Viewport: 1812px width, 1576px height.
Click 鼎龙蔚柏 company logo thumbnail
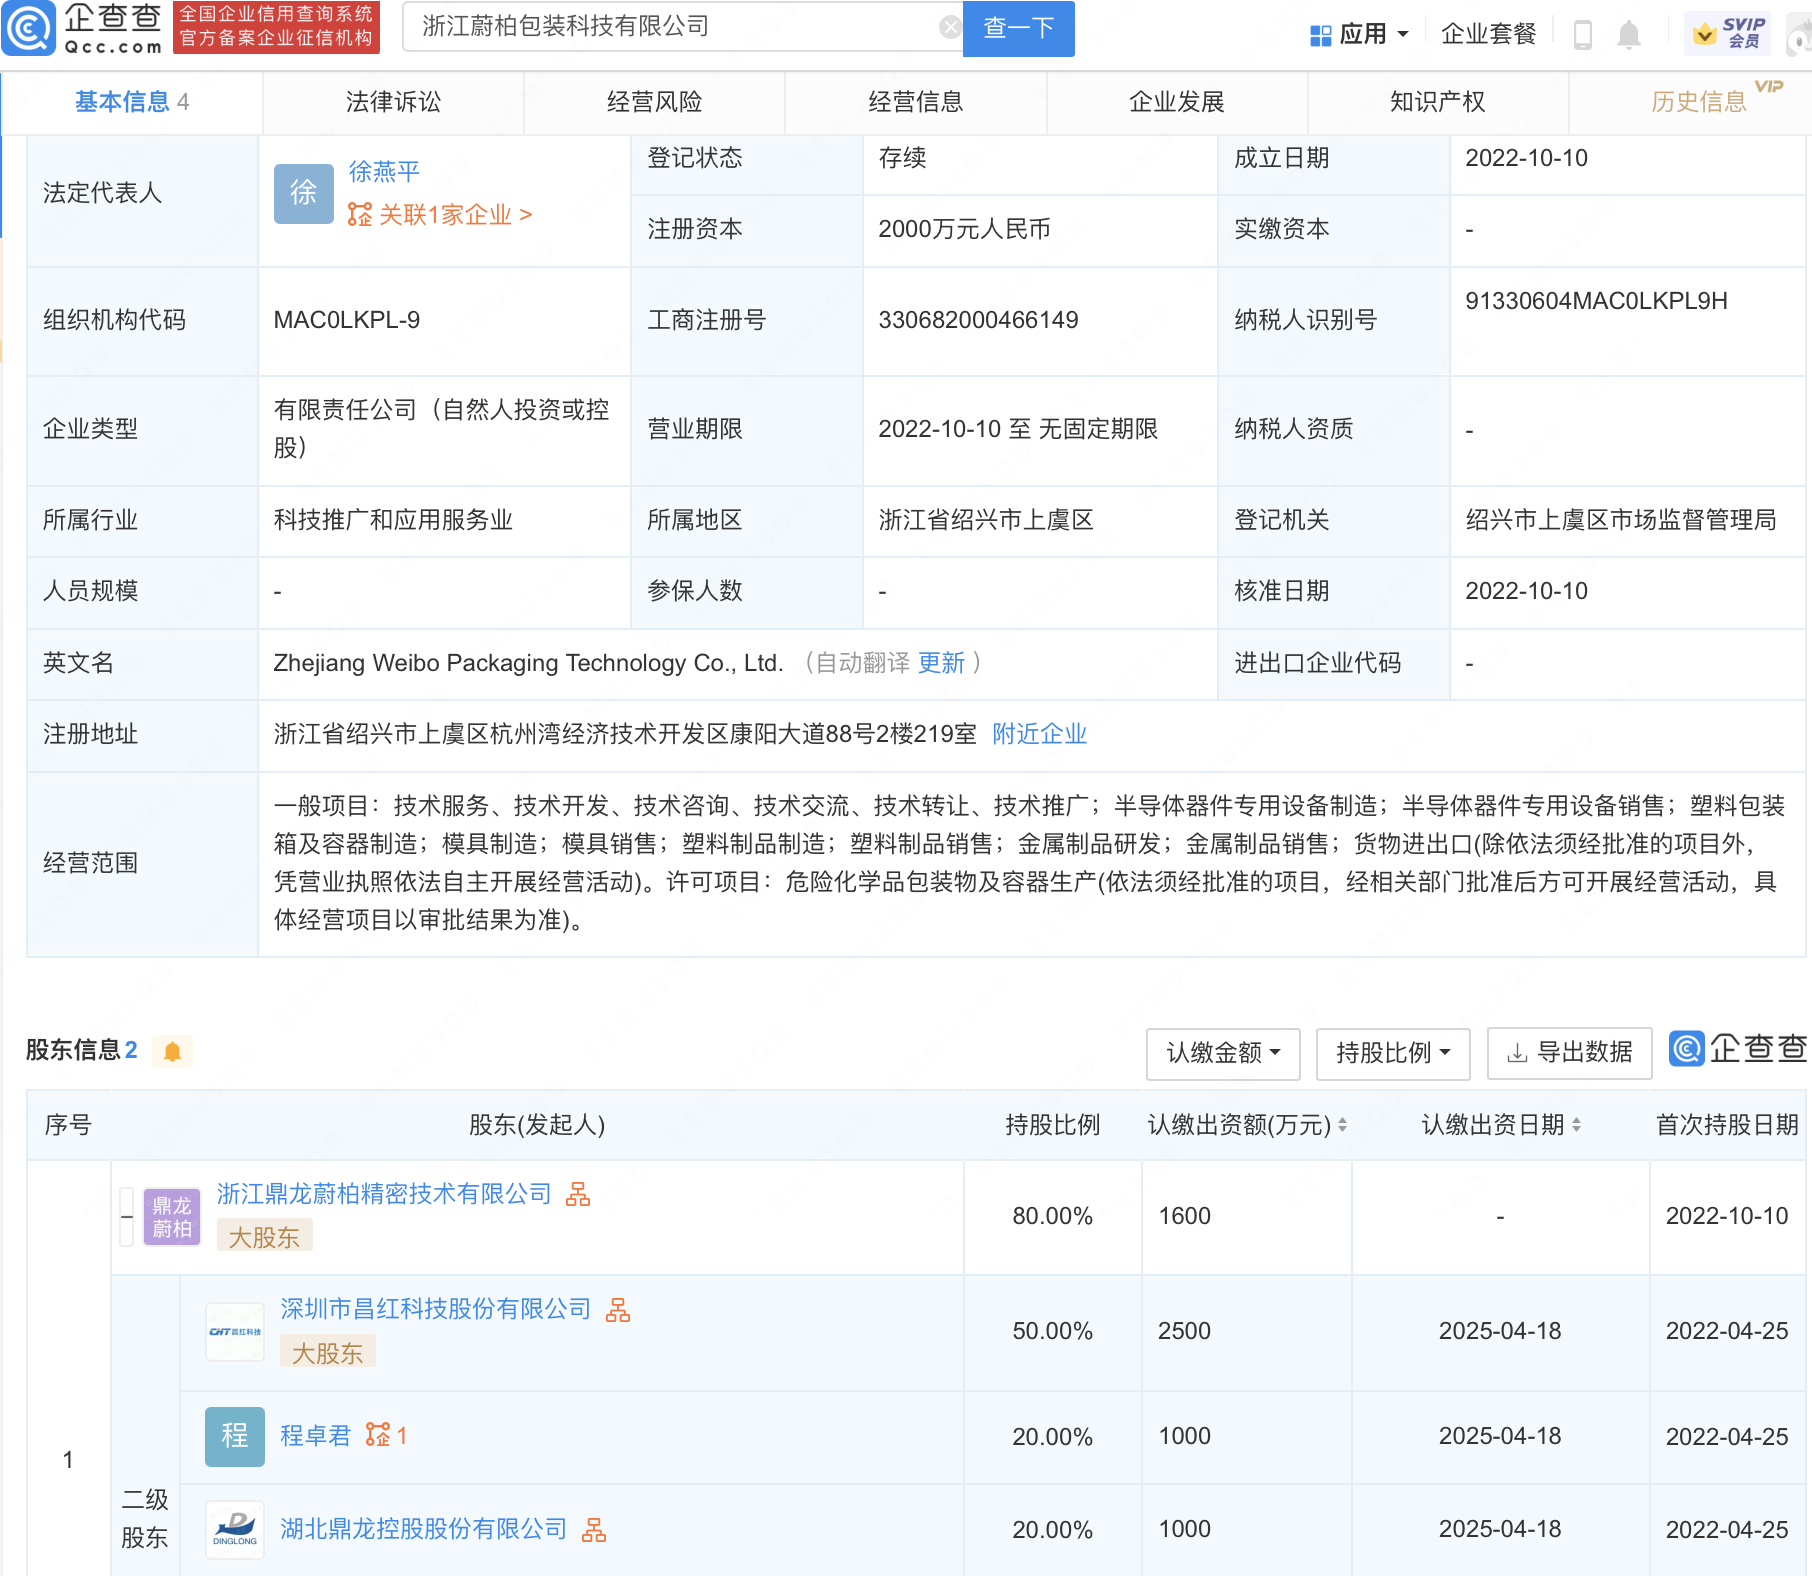[x=172, y=1217]
